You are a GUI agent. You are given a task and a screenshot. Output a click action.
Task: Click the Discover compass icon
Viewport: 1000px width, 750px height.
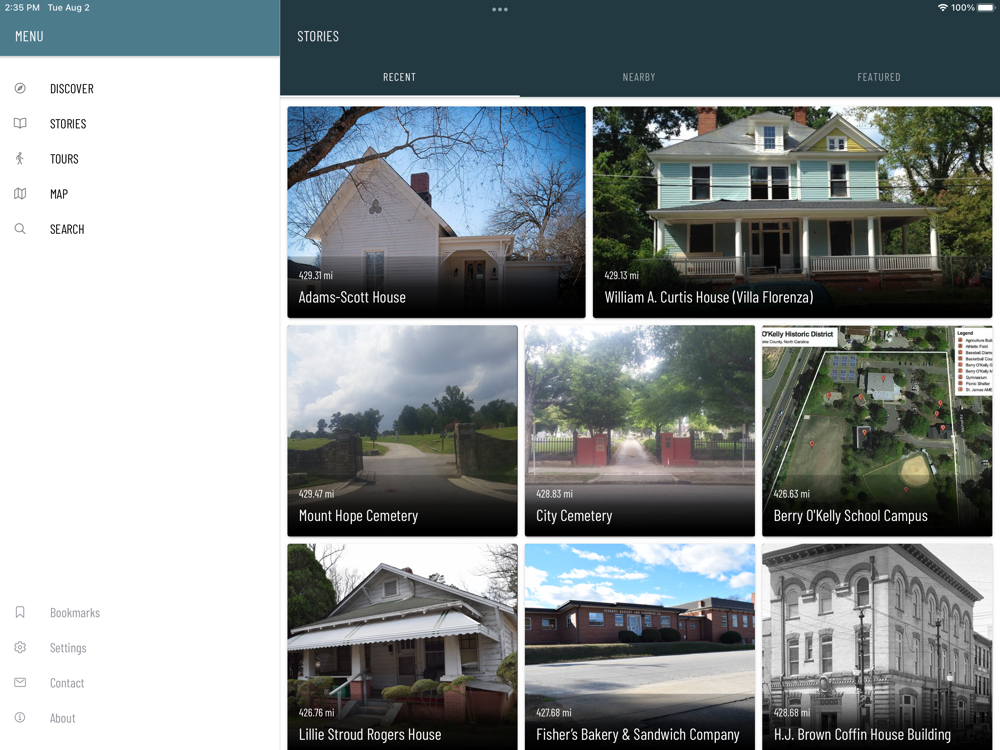(x=20, y=89)
